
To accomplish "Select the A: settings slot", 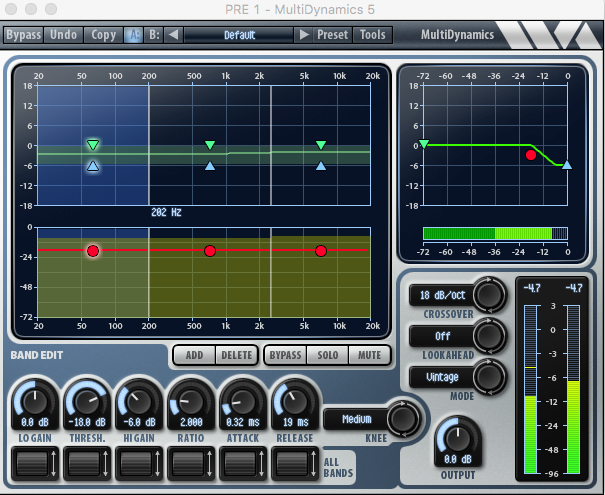I will (134, 35).
